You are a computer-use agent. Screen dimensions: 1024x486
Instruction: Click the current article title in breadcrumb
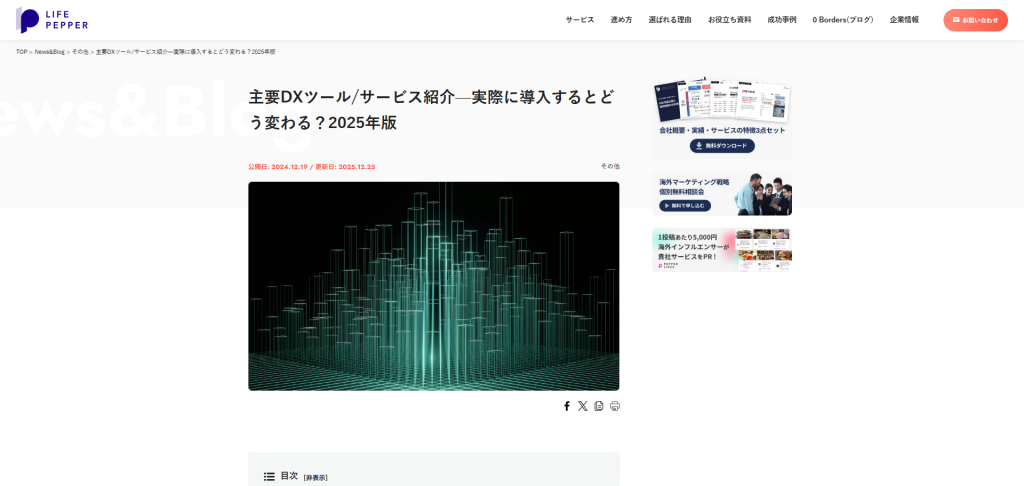pyautogui.click(x=185, y=52)
